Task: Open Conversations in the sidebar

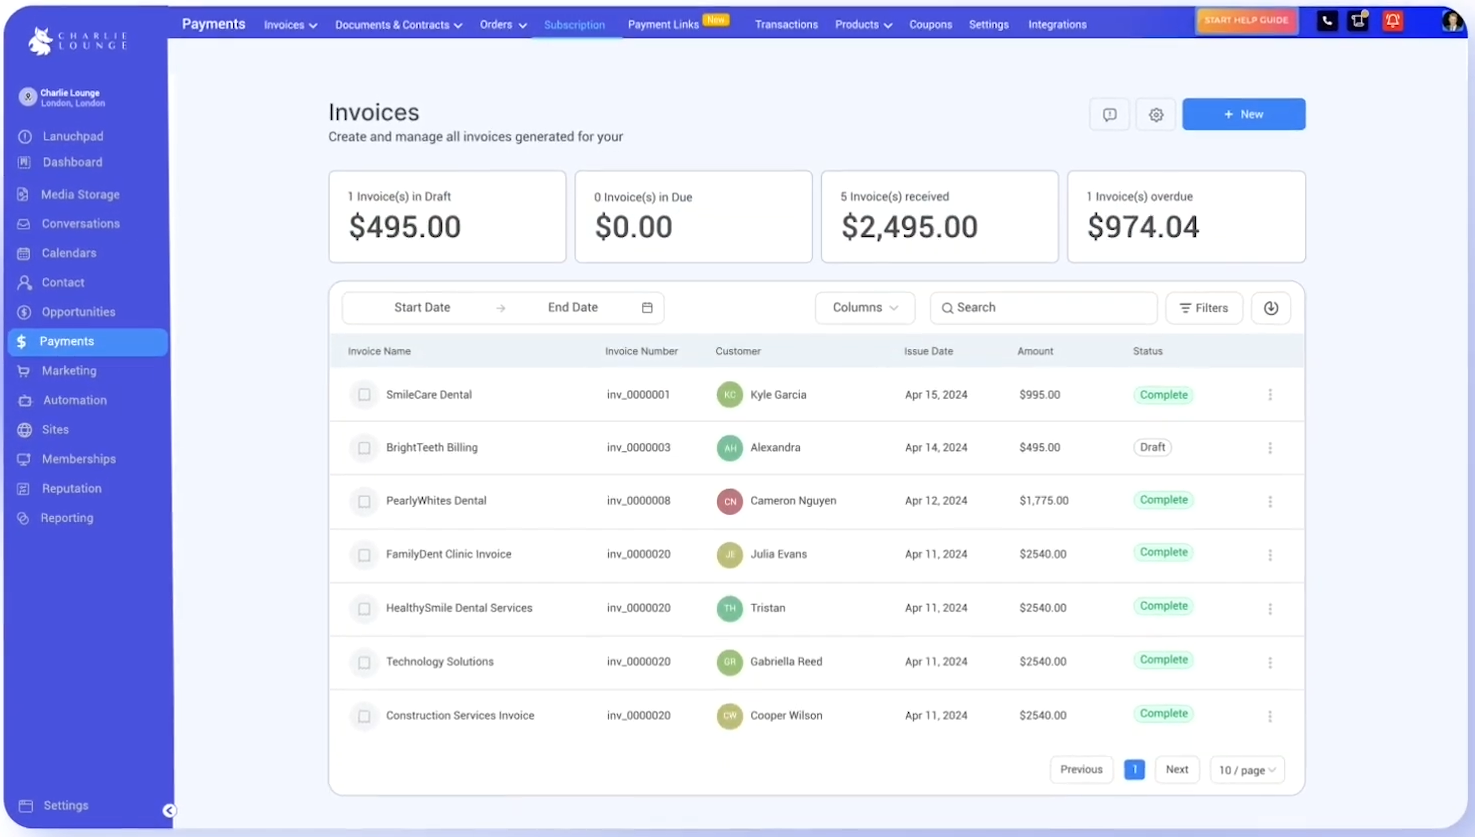Action: [x=80, y=224]
